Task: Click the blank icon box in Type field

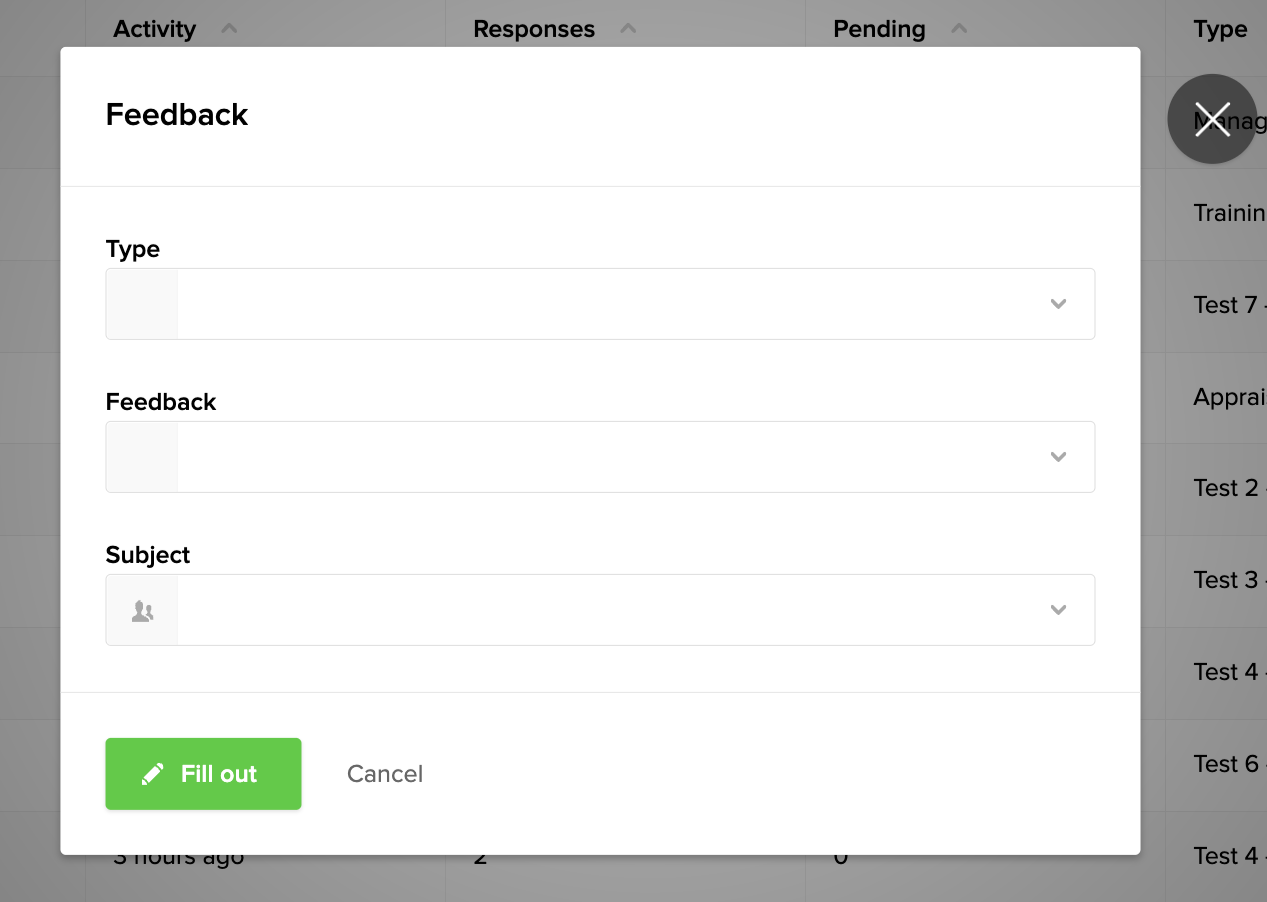Action: (x=142, y=304)
